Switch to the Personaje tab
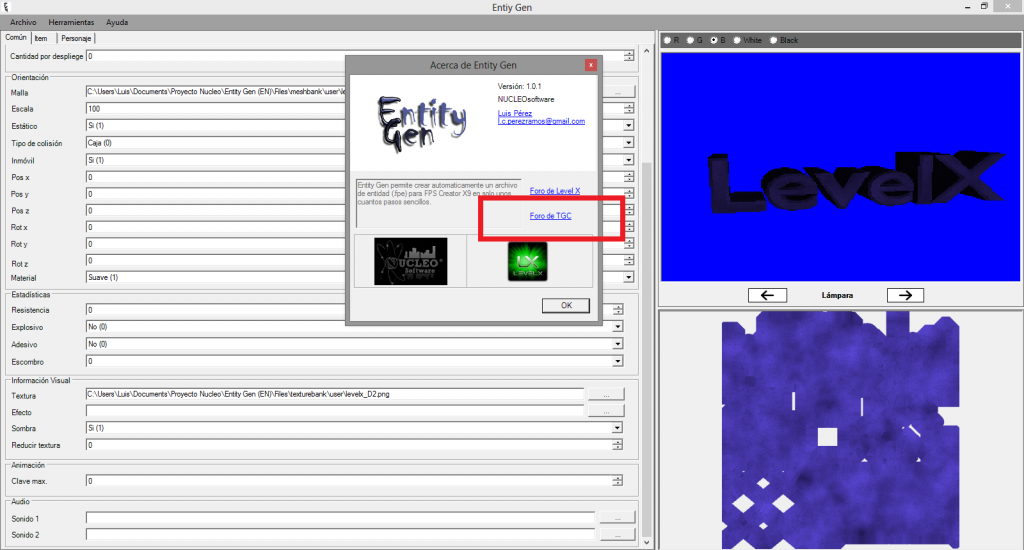The image size is (1024, 550). tap(75, 38)
